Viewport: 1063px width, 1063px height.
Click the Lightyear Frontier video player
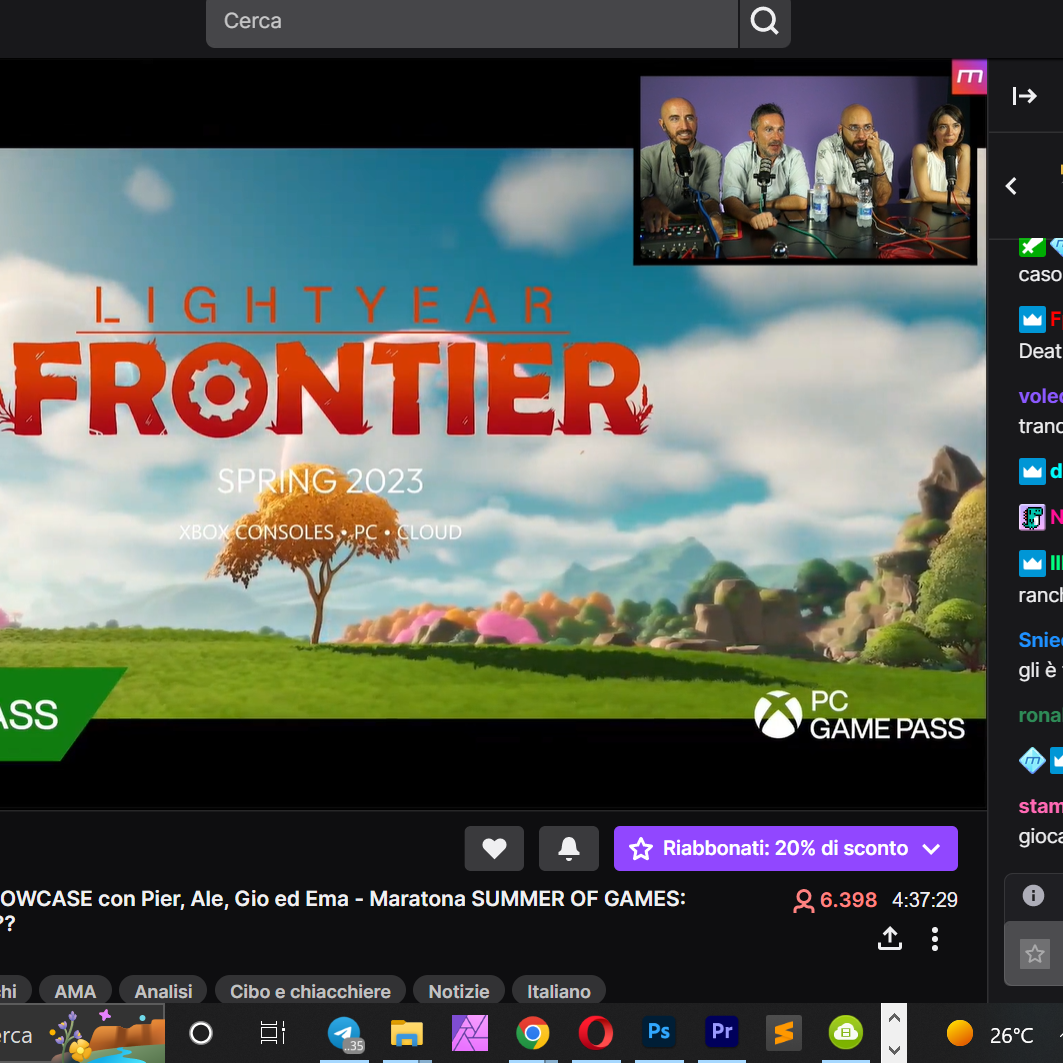(x=493, y=434)
